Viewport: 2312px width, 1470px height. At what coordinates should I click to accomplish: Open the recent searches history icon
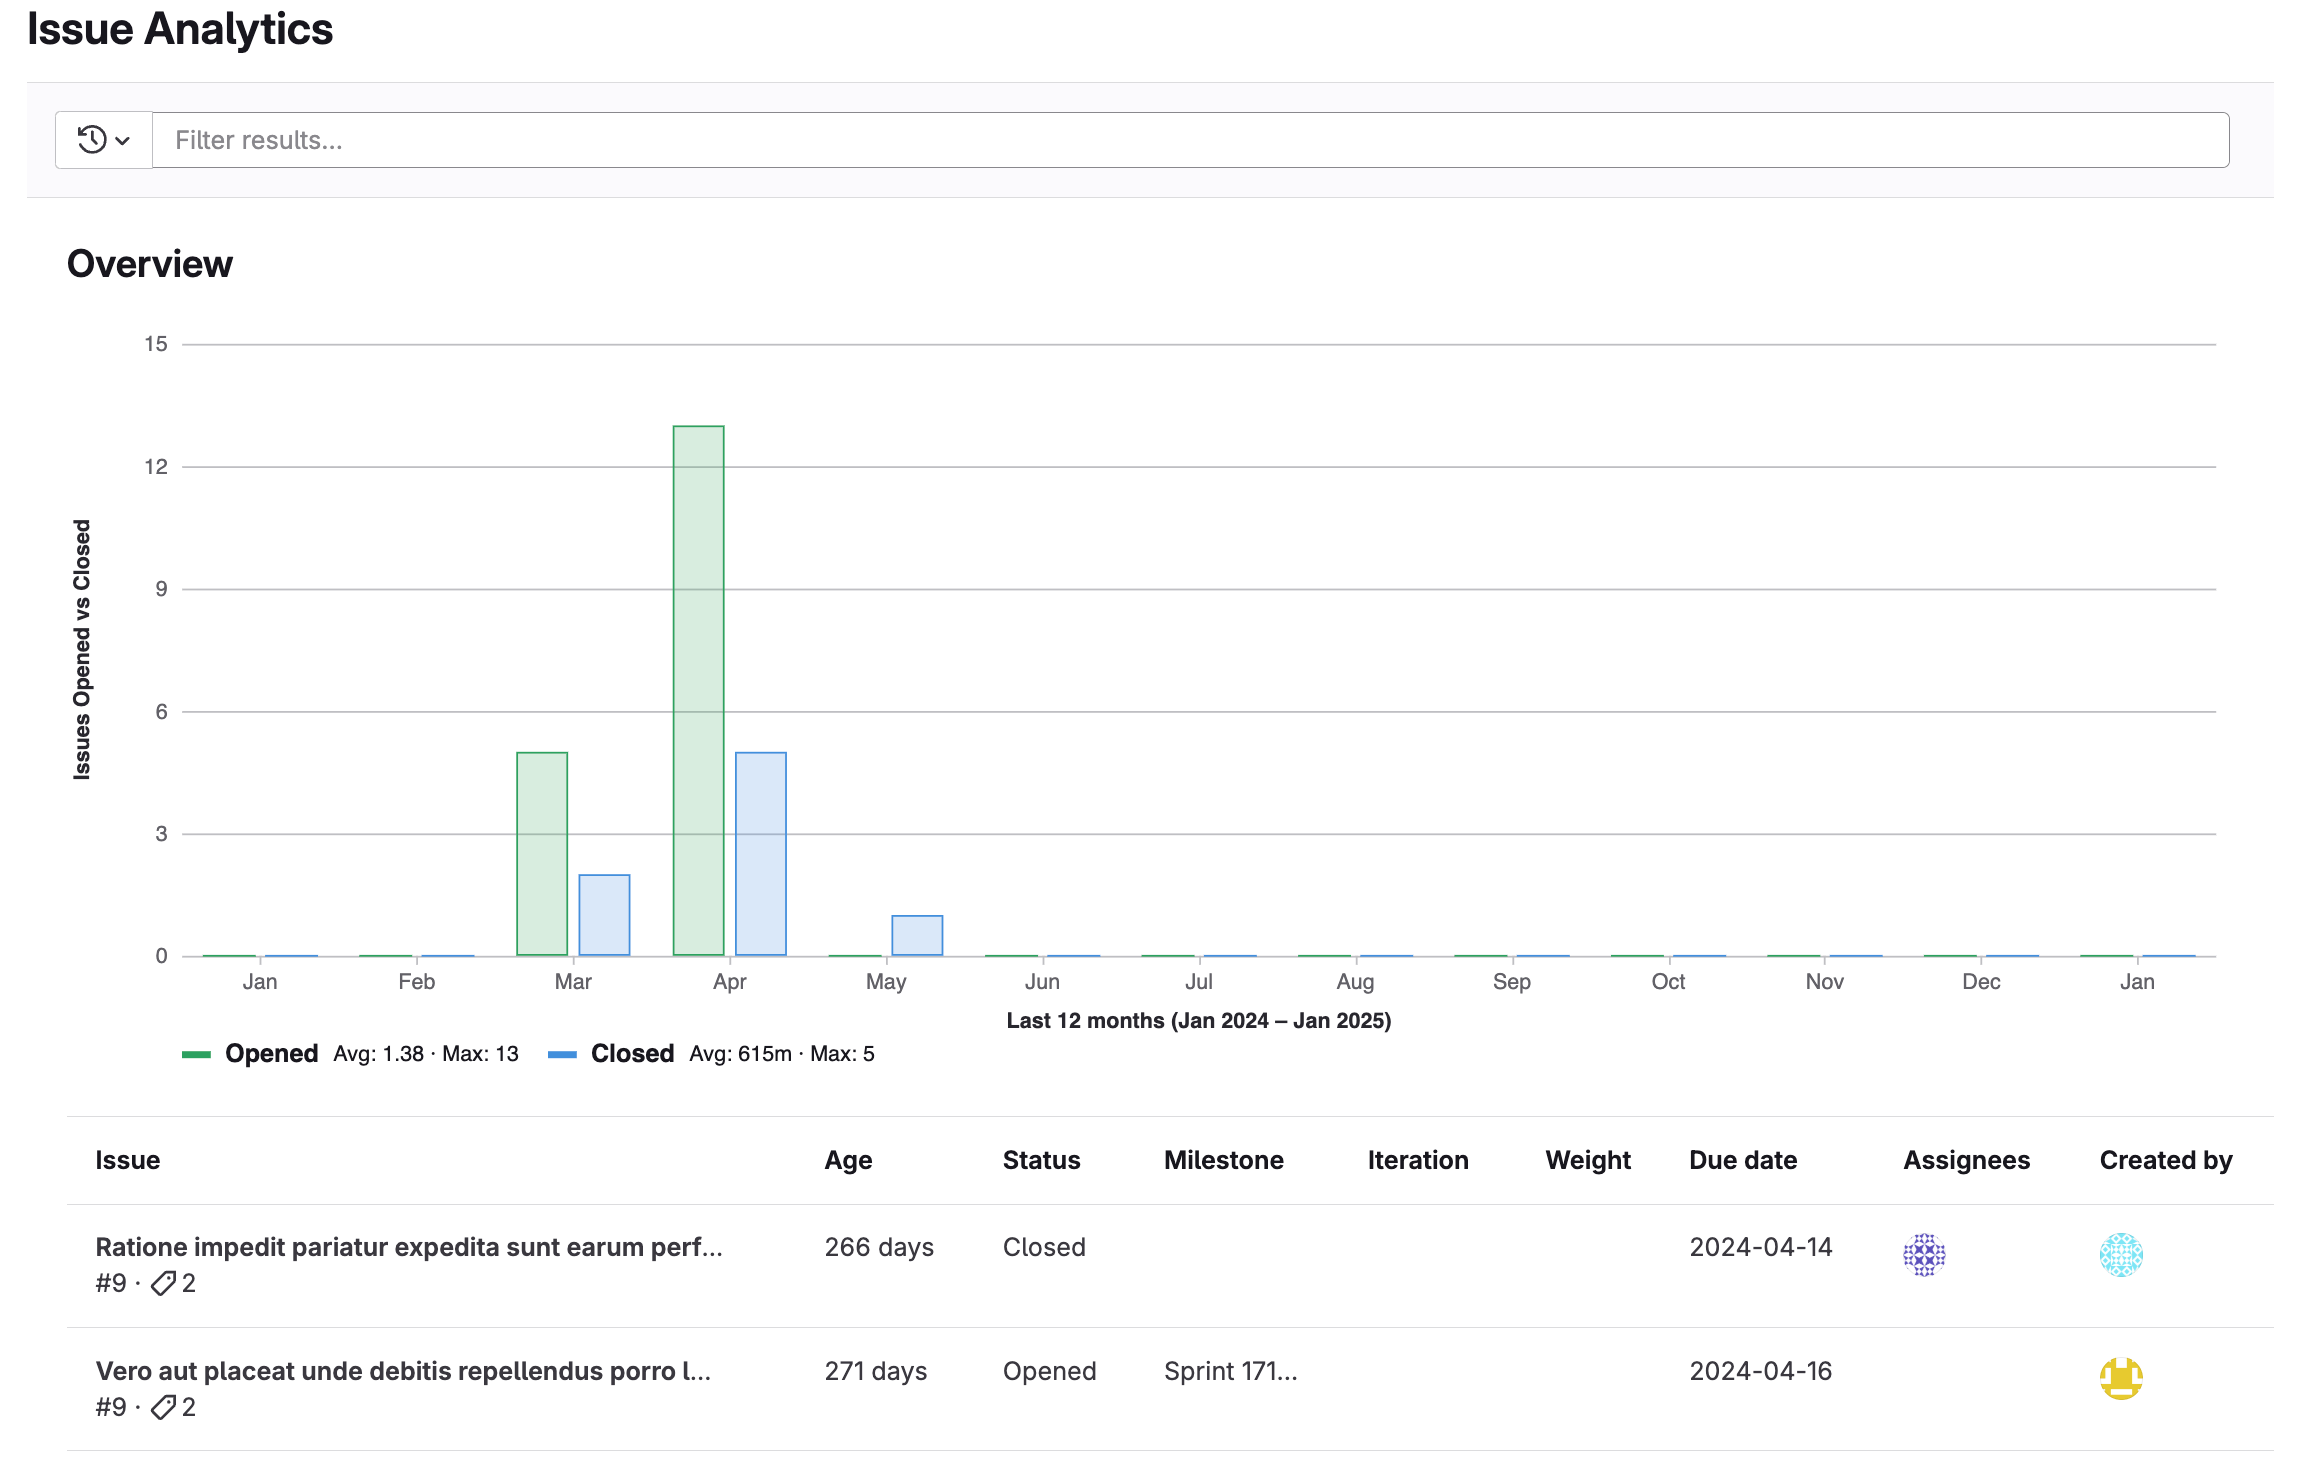coord(90,139)
